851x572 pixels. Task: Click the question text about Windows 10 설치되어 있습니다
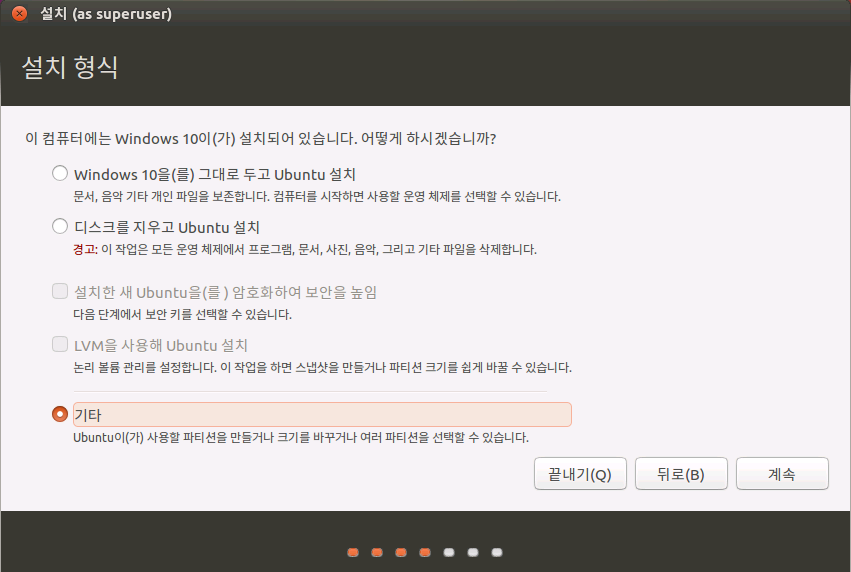click(261, 138)
